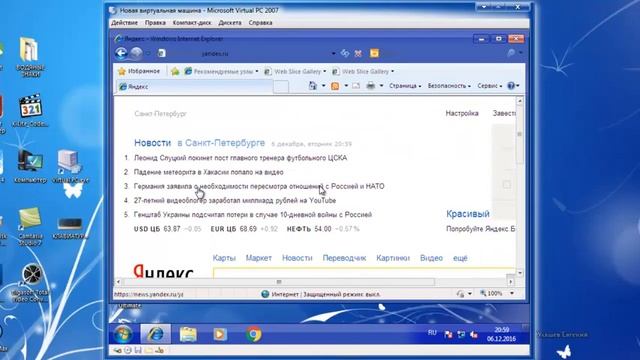Add to favorites bar star-arrow icon
Viewport: 640px width, 360px height.
(175, 71)
